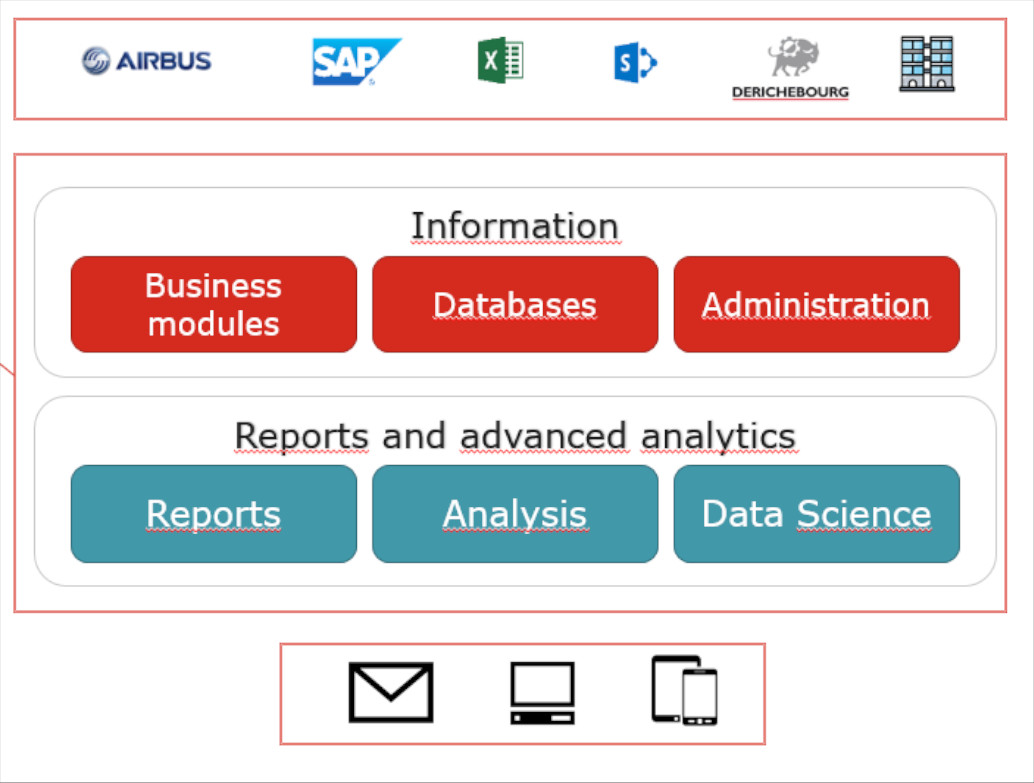Click the AIRBUS wordmark text

(x=164, y=62)
